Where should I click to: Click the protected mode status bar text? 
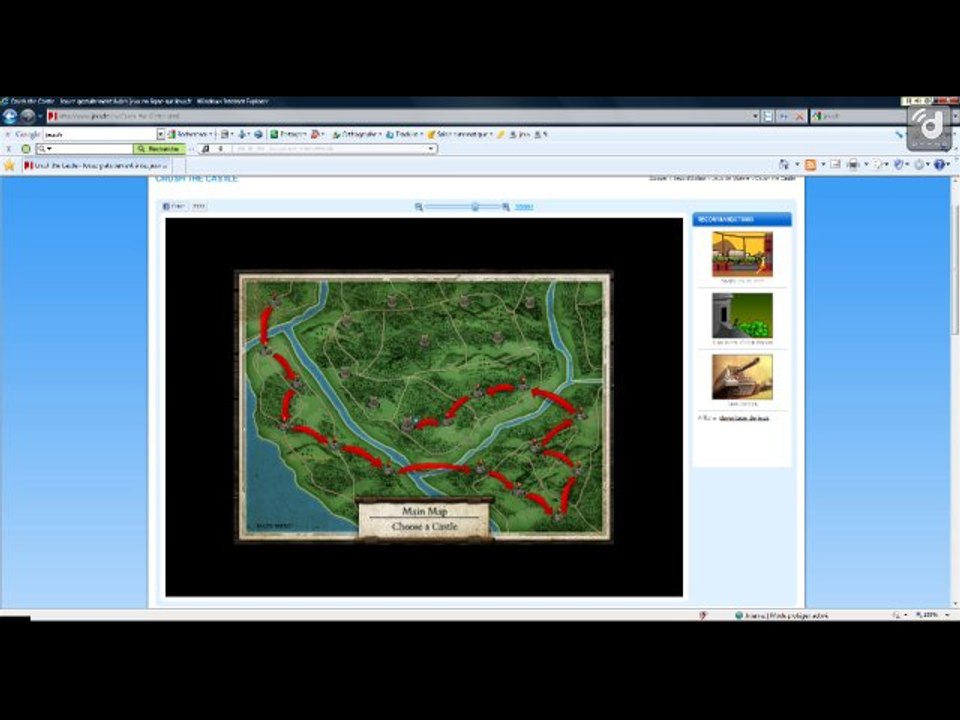tap(786, 615)
